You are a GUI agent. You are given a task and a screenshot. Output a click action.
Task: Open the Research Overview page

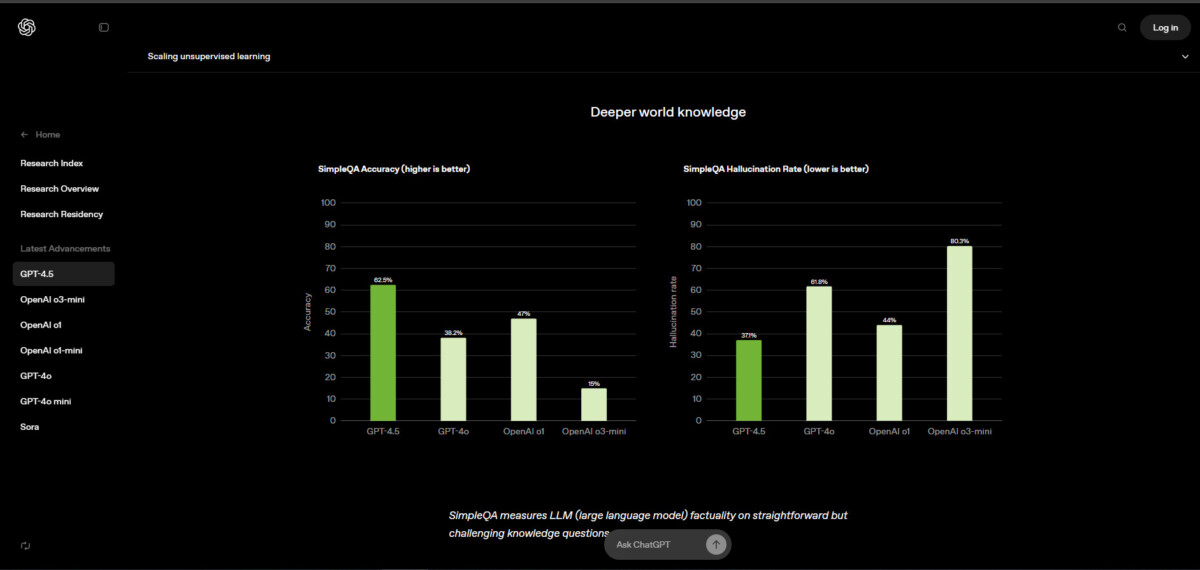tap(60, 188)
